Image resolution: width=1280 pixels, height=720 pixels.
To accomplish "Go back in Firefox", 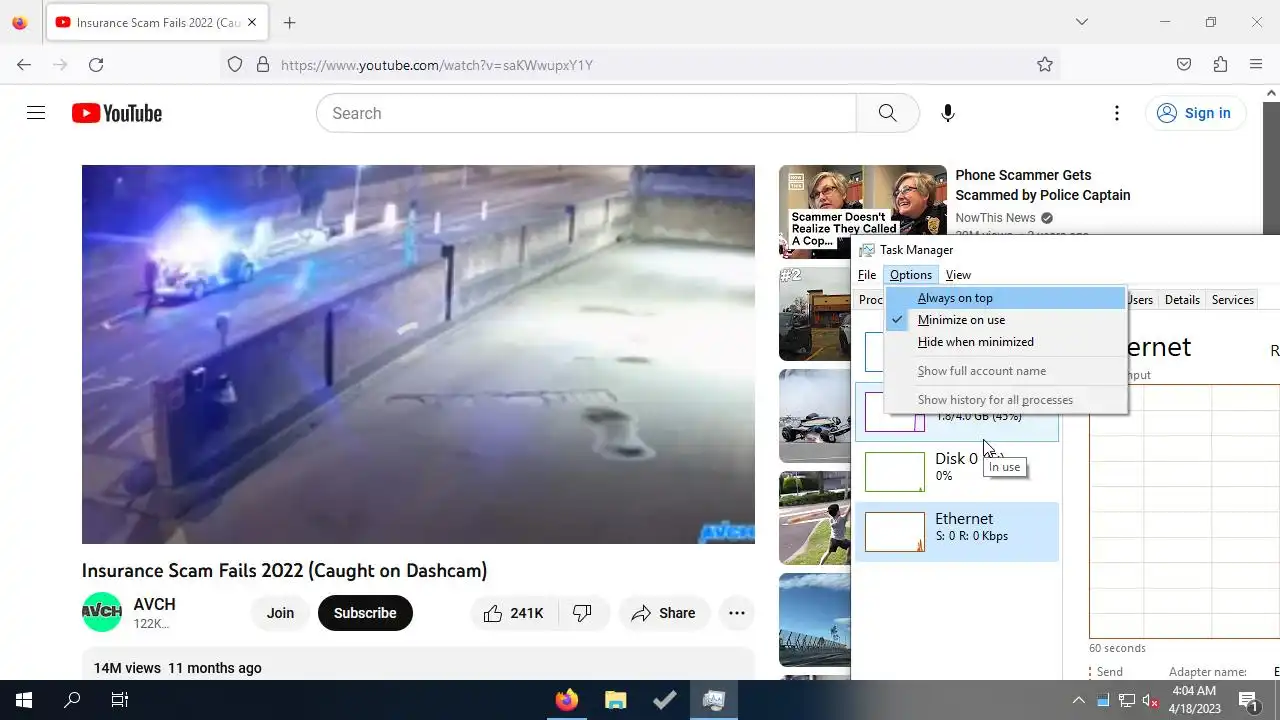I will tap(24, 64).
